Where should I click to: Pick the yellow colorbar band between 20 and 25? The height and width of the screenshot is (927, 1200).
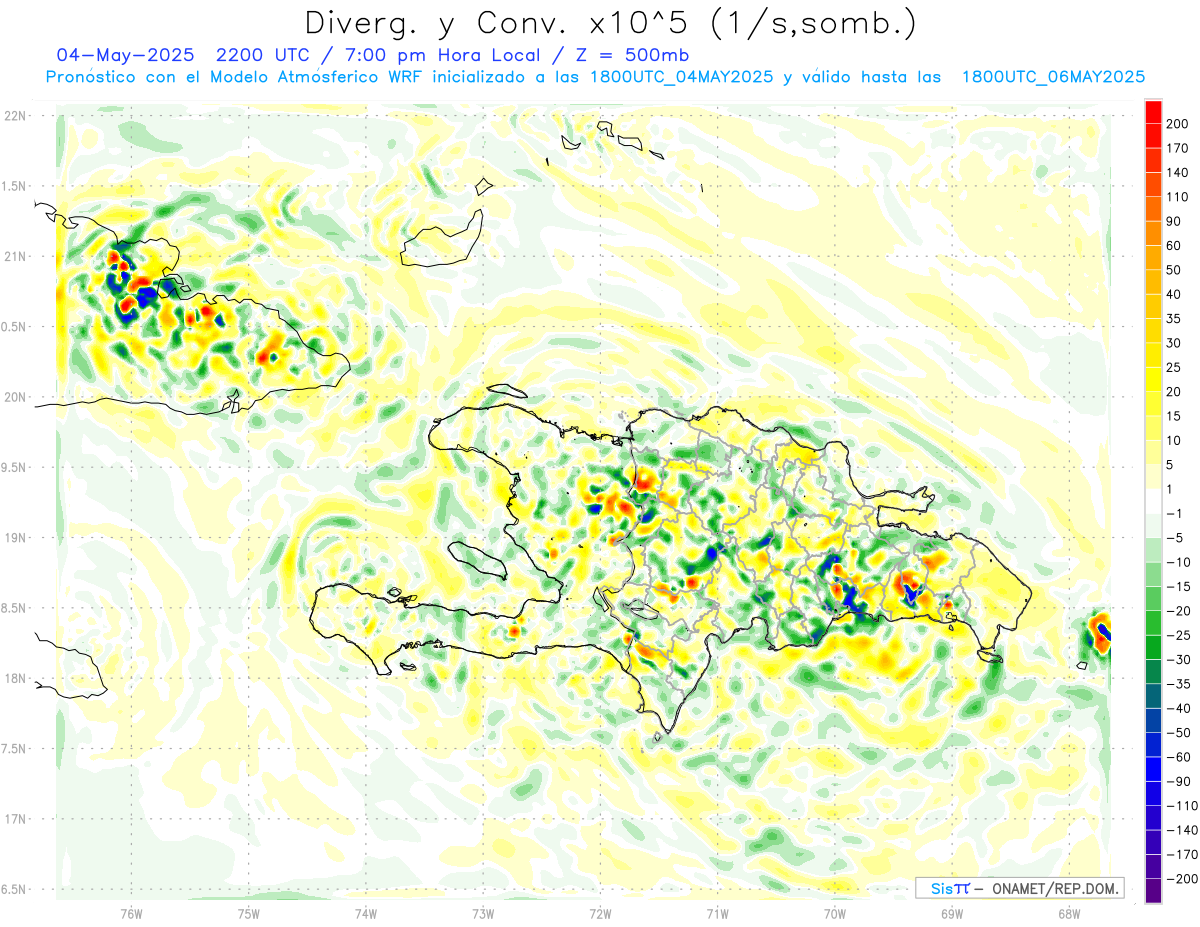click(1154, 380)
